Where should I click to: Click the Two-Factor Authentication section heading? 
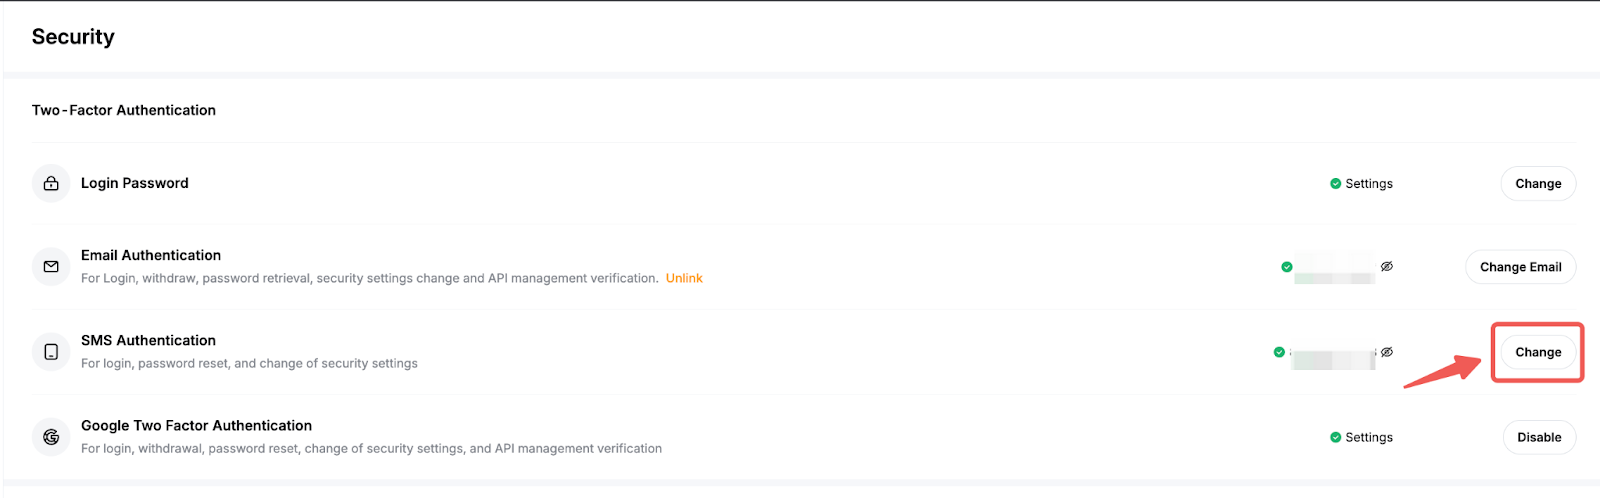coord(124,110)
